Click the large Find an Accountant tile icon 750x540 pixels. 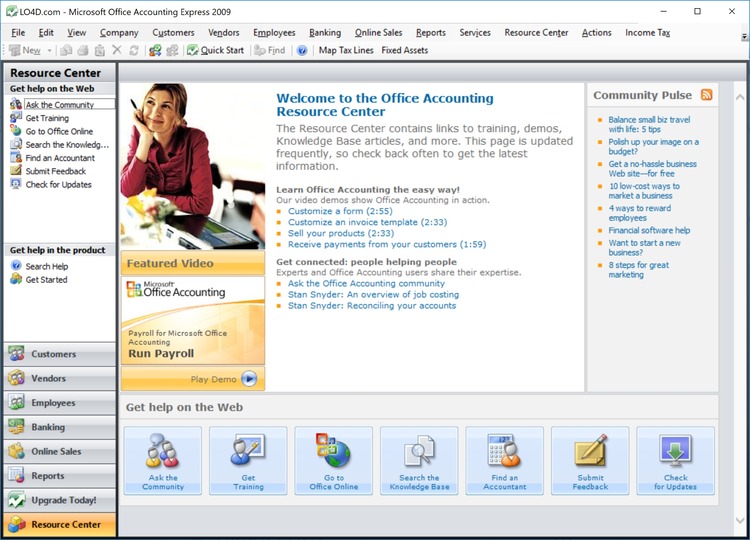coord(504,451)
